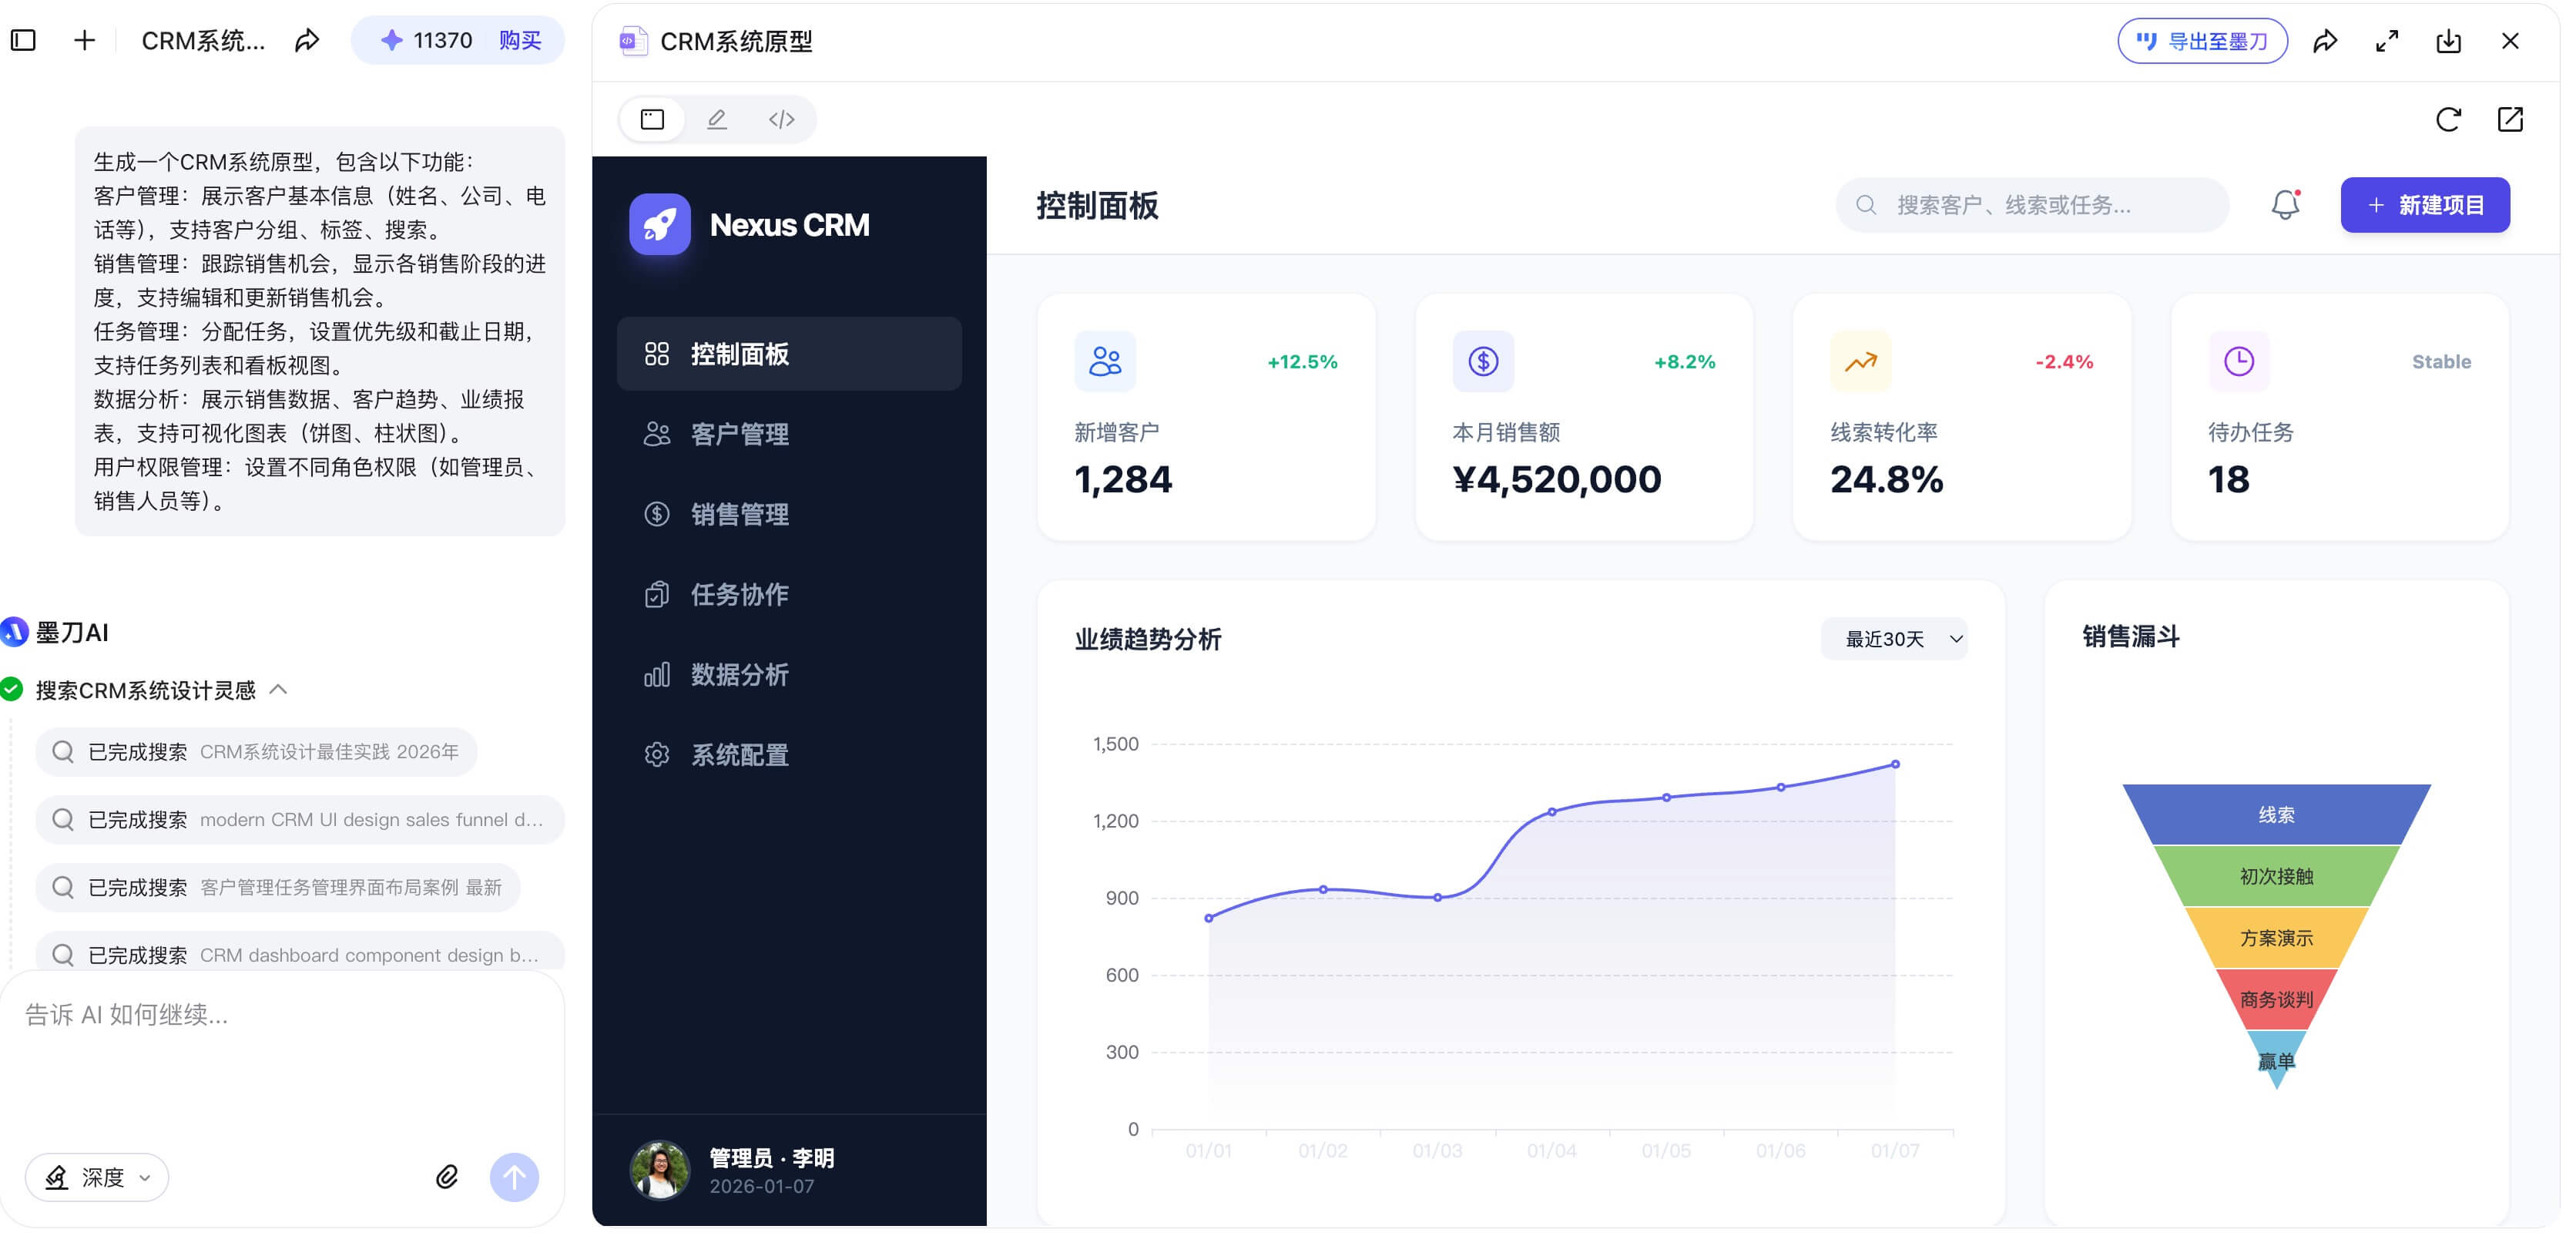Go to 数据分析 sidebar item

coord(739,675)
